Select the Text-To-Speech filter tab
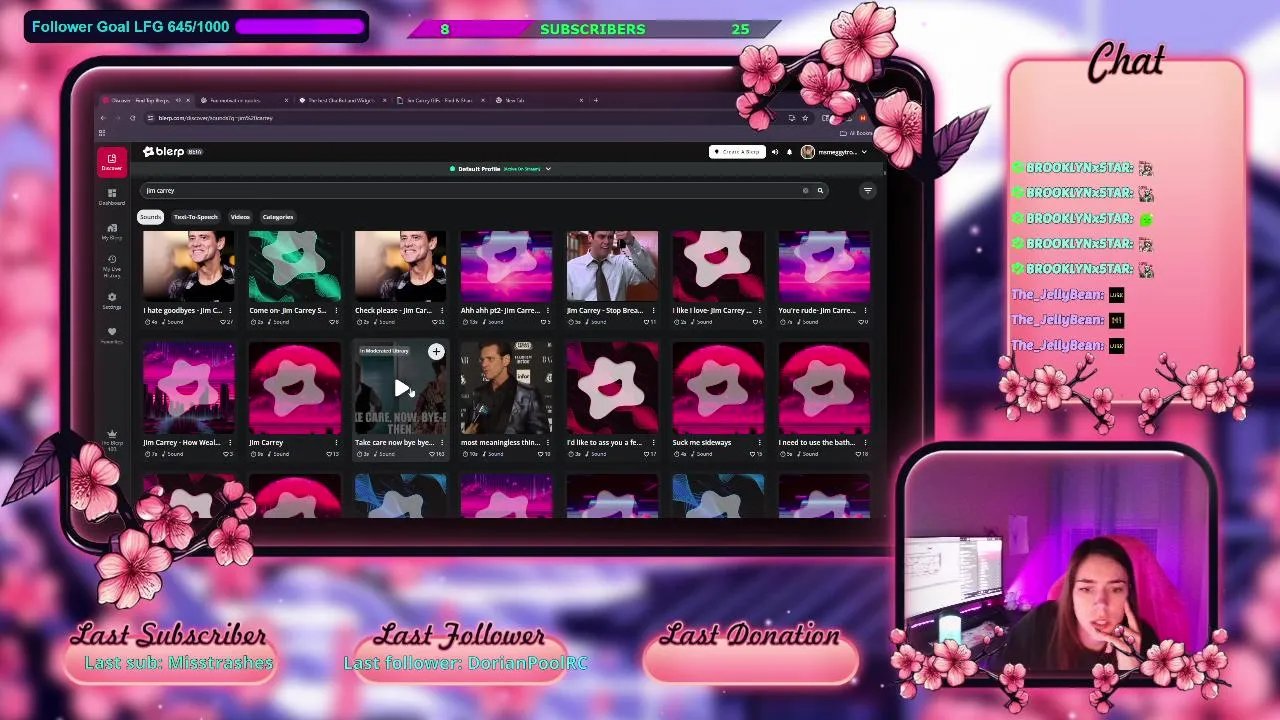The width and height of the screenshot is (1280, 720). tap(195, 217)
